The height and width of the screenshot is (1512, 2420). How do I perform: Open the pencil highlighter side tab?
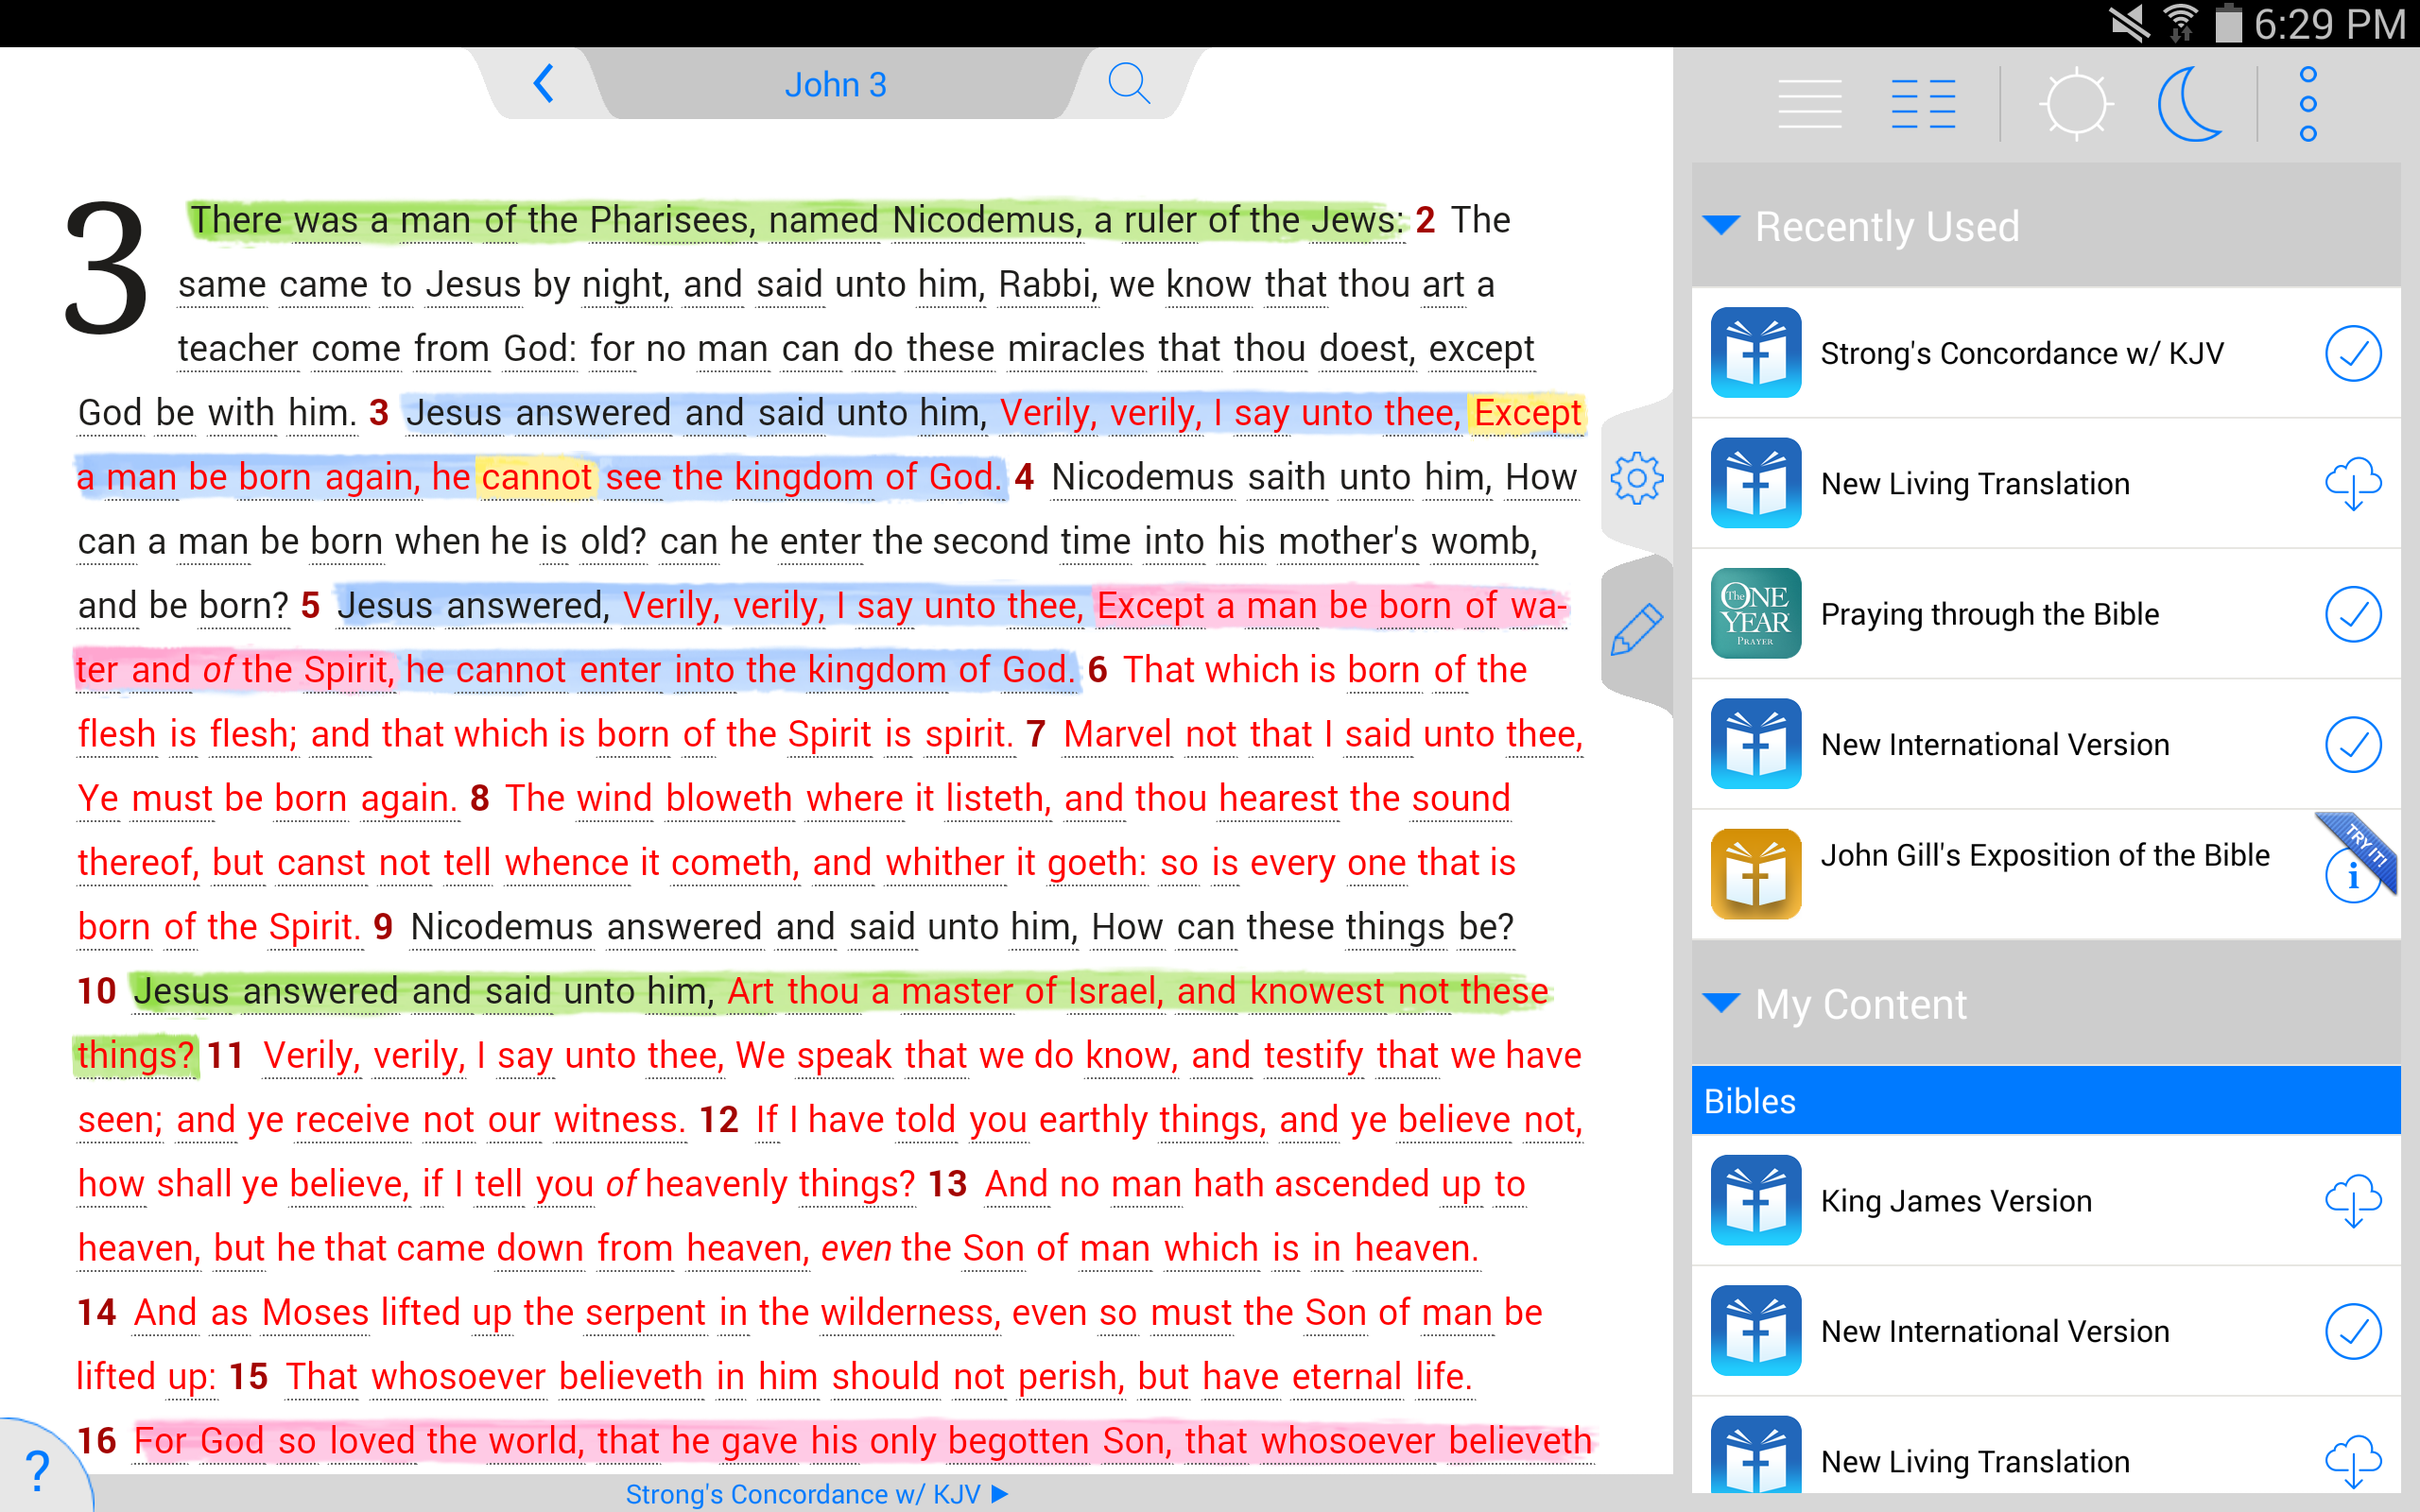coord(1636,630)
